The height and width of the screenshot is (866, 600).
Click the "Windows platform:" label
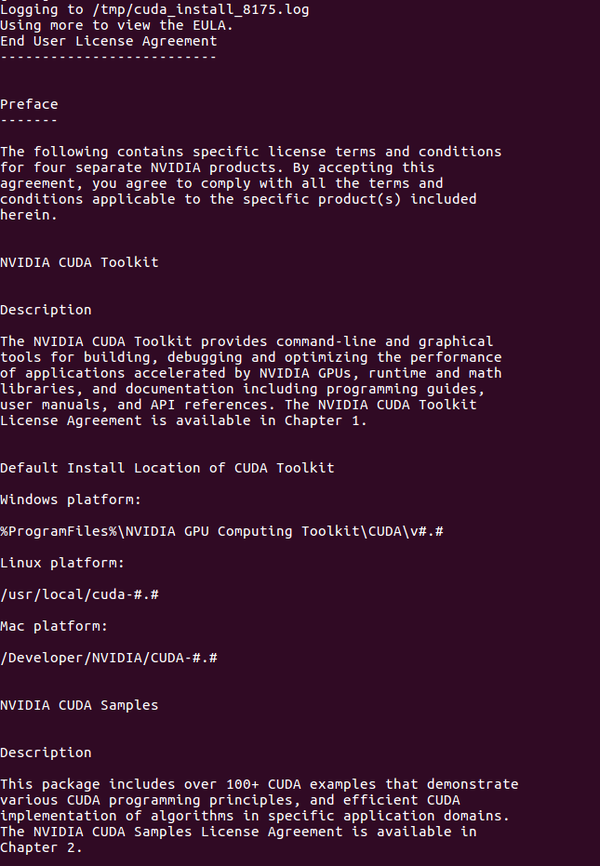pos(71,499)
